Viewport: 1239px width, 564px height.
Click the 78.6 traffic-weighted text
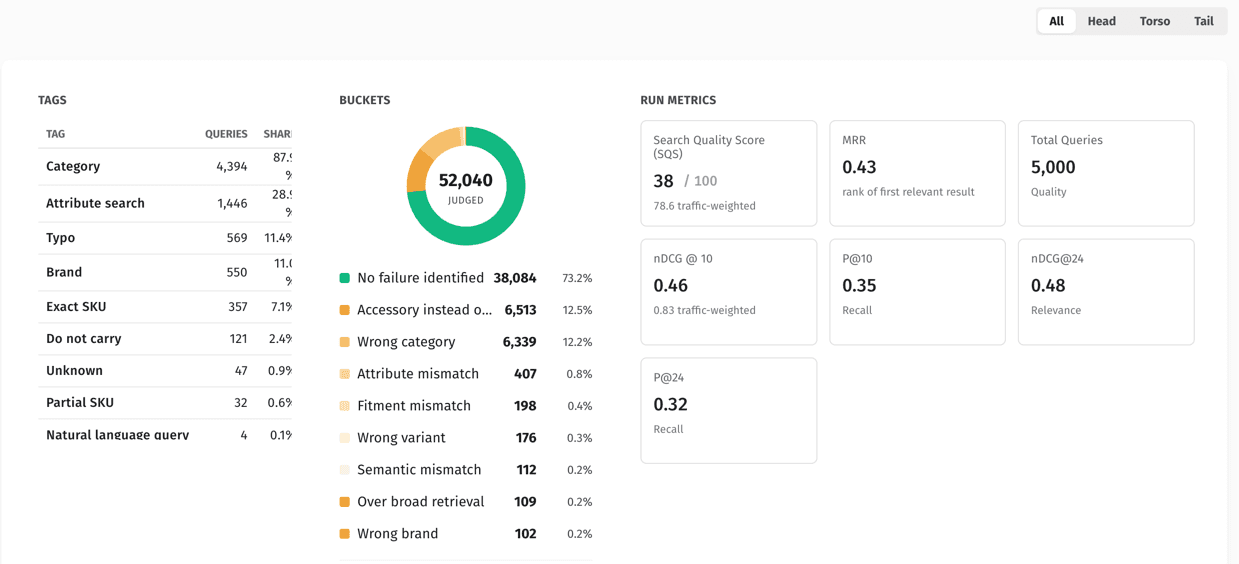[704, 206]
